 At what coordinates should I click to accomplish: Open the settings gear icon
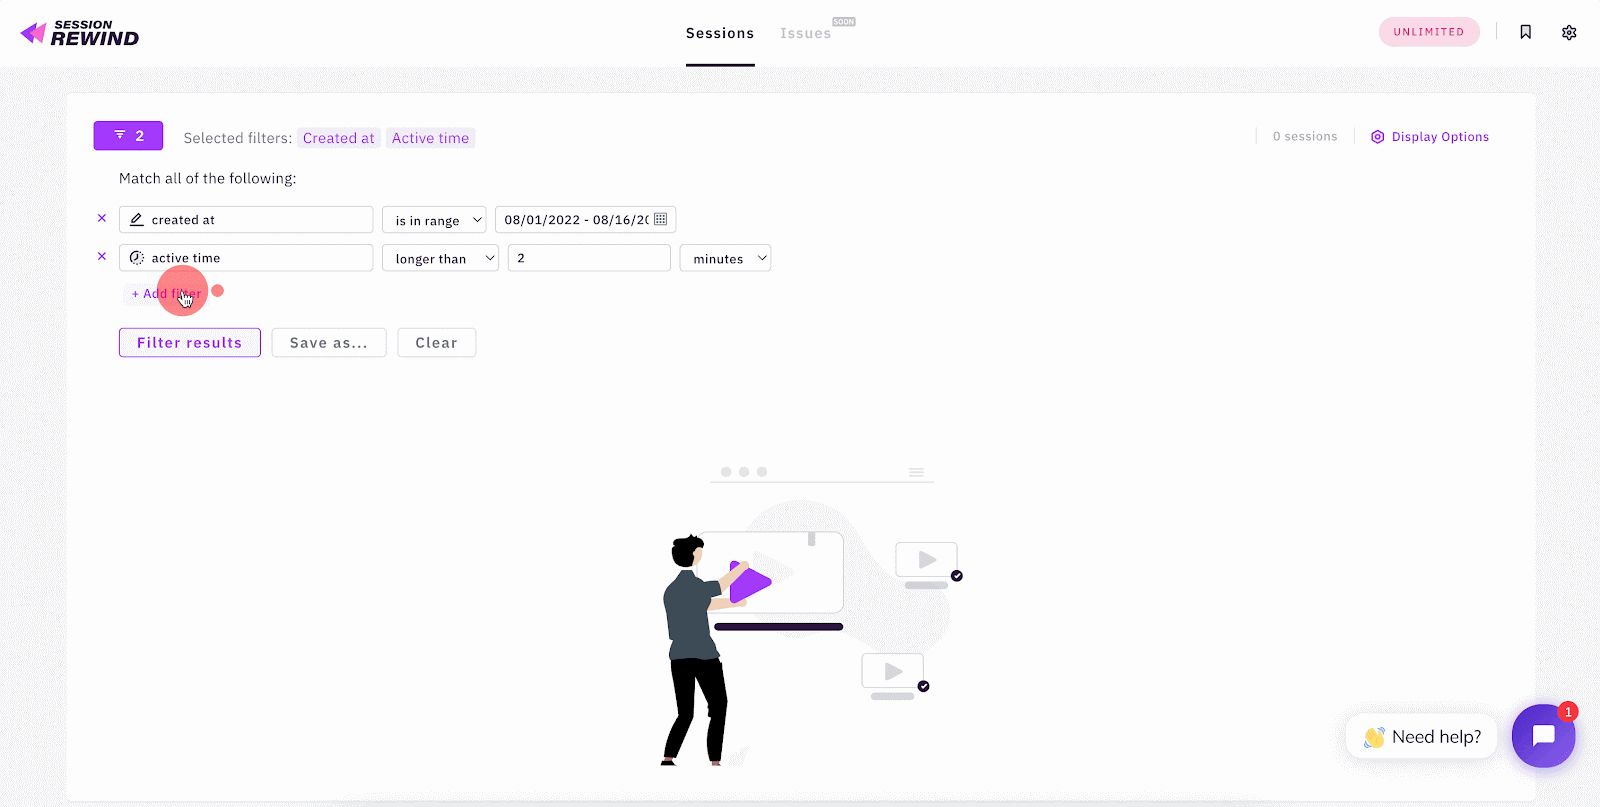[1569, 32]
